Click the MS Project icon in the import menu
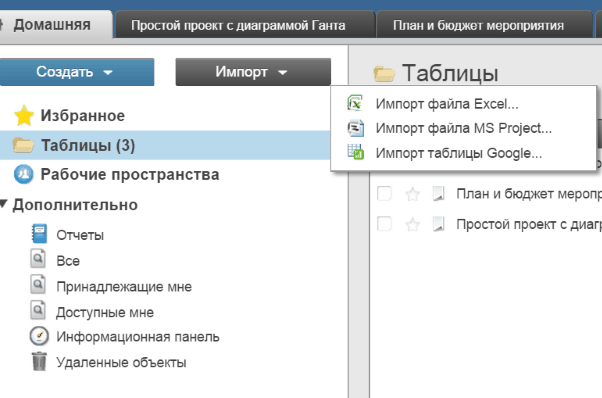This screenshot has width=602, height=398. tap(356, 128)
